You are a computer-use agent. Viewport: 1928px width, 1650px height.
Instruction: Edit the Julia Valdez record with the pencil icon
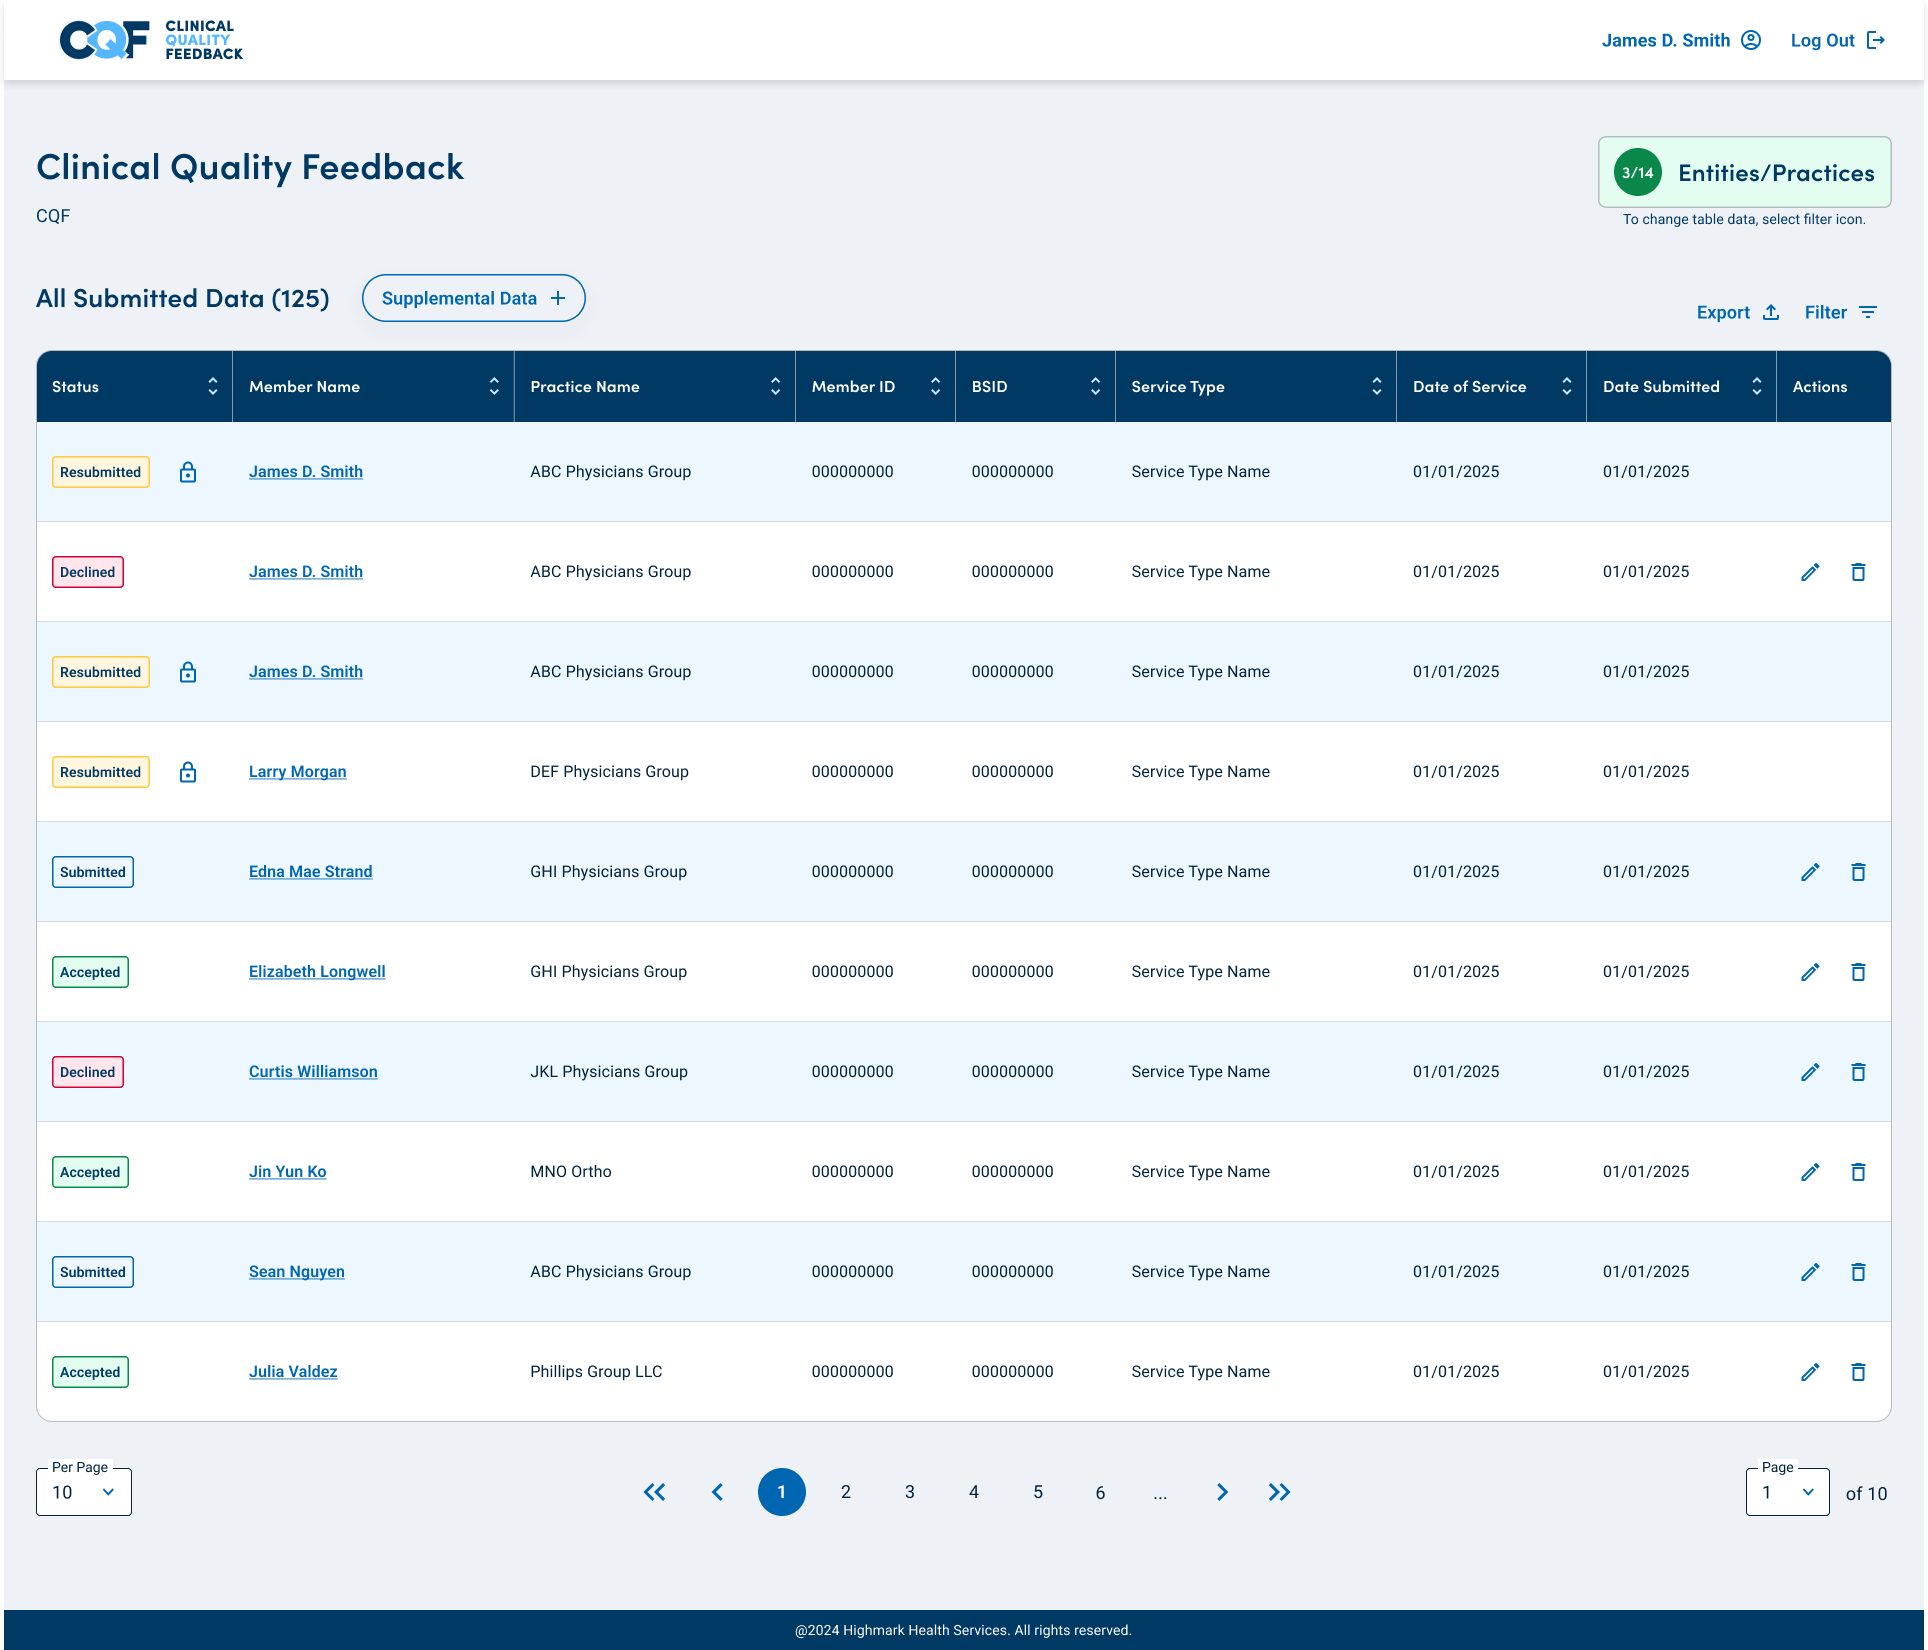pyautogui.click(x=1810, y=1372)
